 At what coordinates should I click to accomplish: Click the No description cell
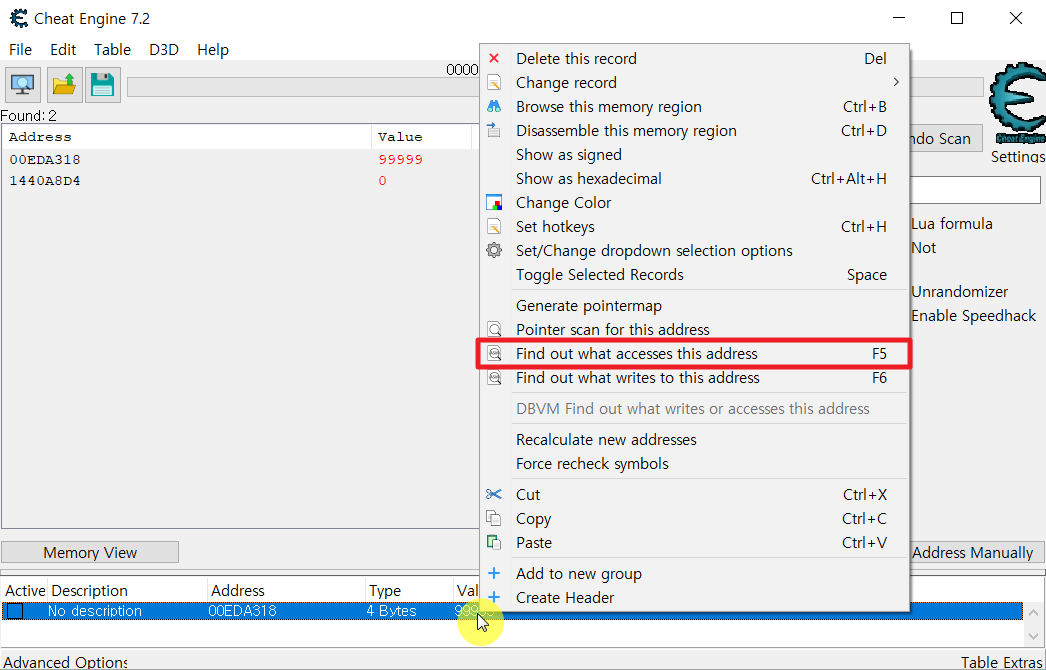coord(94,611)
